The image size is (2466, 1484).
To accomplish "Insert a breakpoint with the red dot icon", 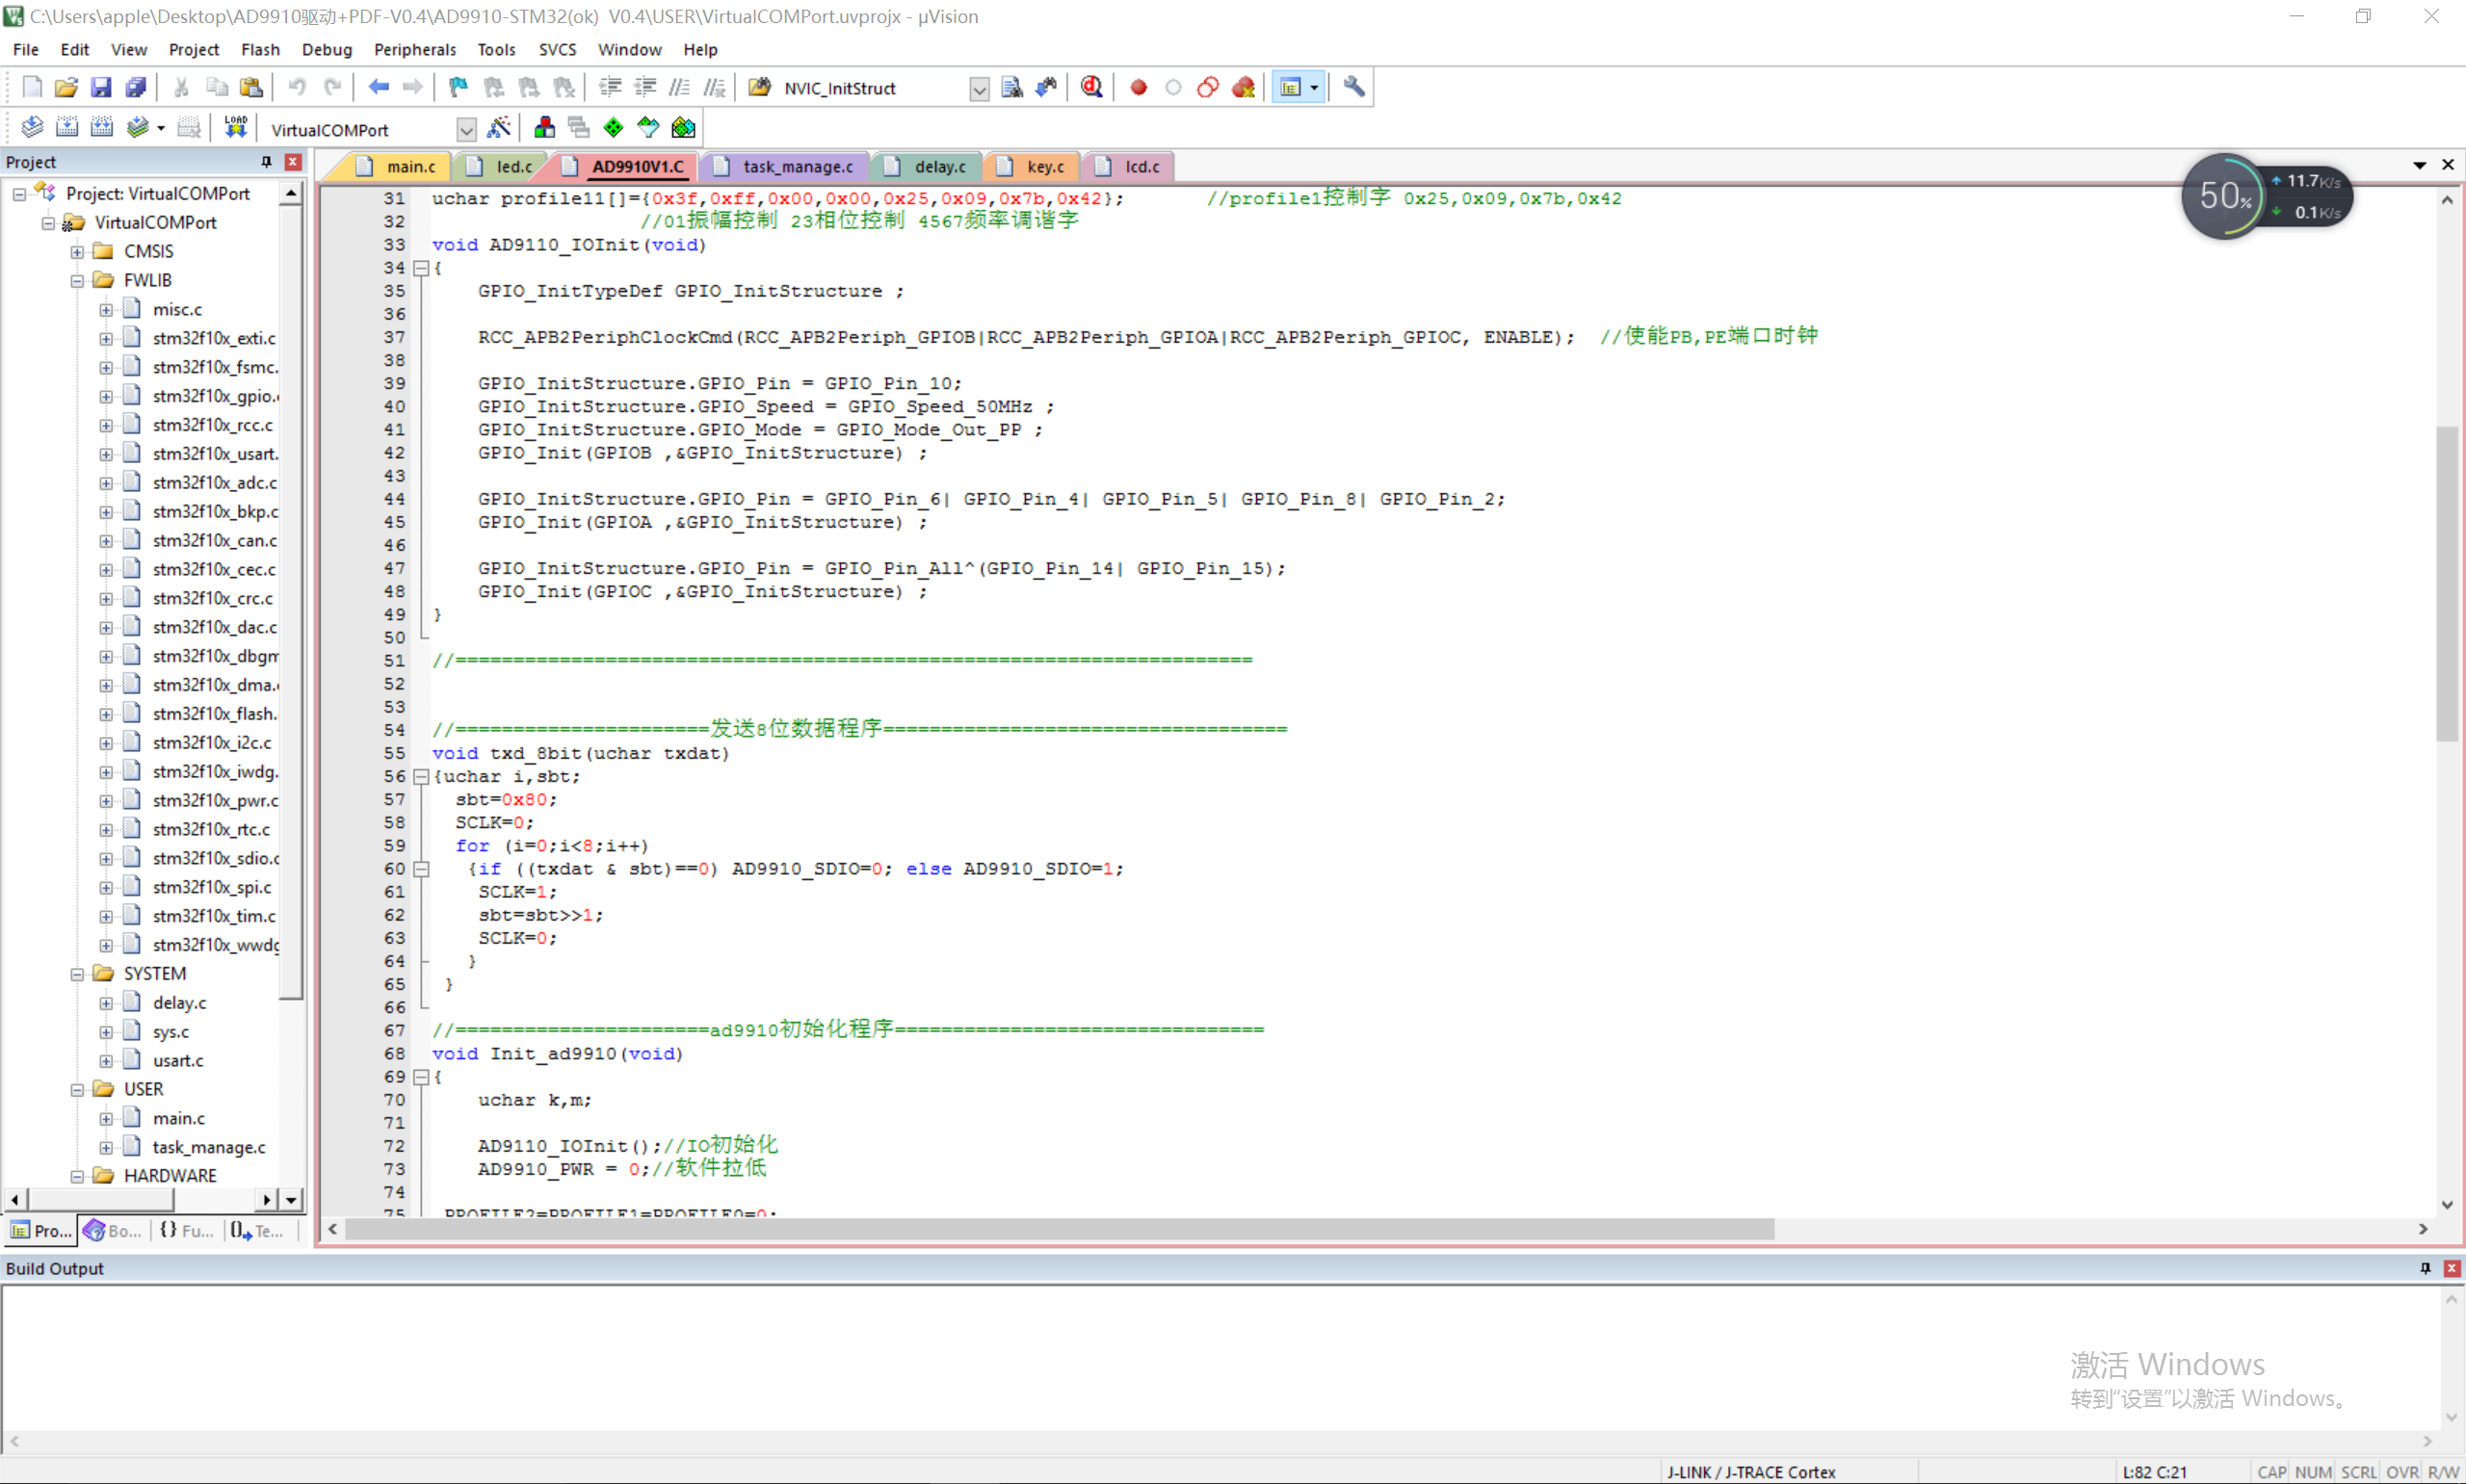I will tap(1138, 87).
